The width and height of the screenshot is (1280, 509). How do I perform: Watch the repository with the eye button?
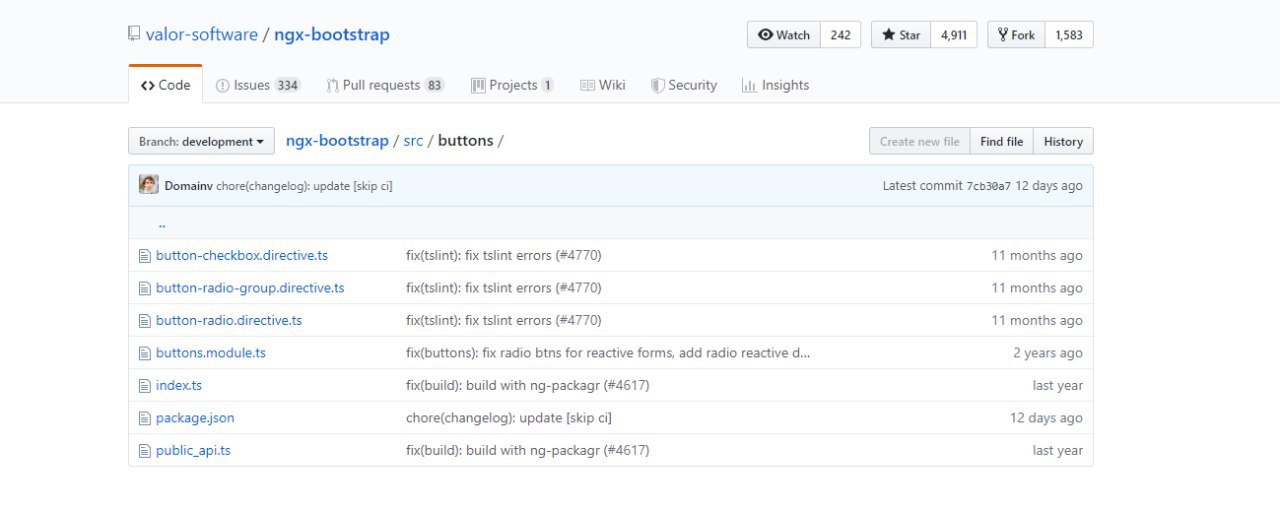(x=784, y=35)
